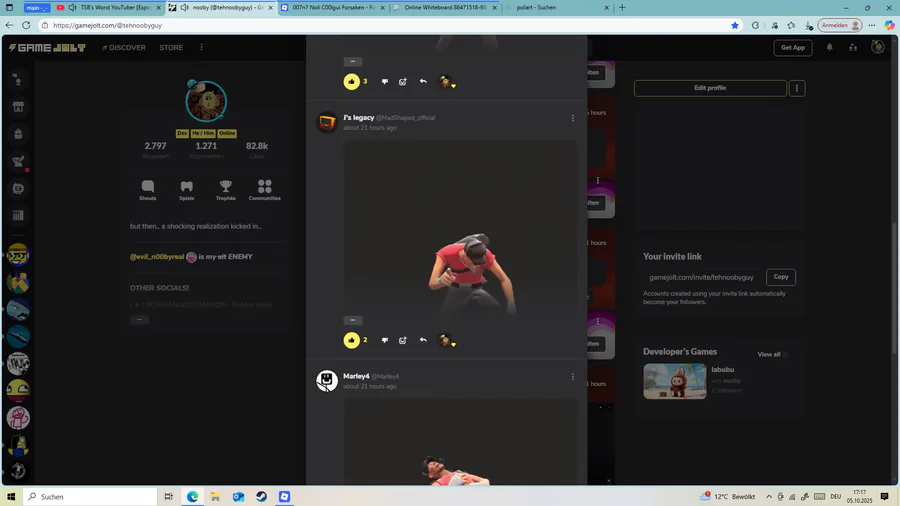Image resolution: width=900 pixels, height=506 pixels.
Task: Reload the page
Action: tap(26, 25)
